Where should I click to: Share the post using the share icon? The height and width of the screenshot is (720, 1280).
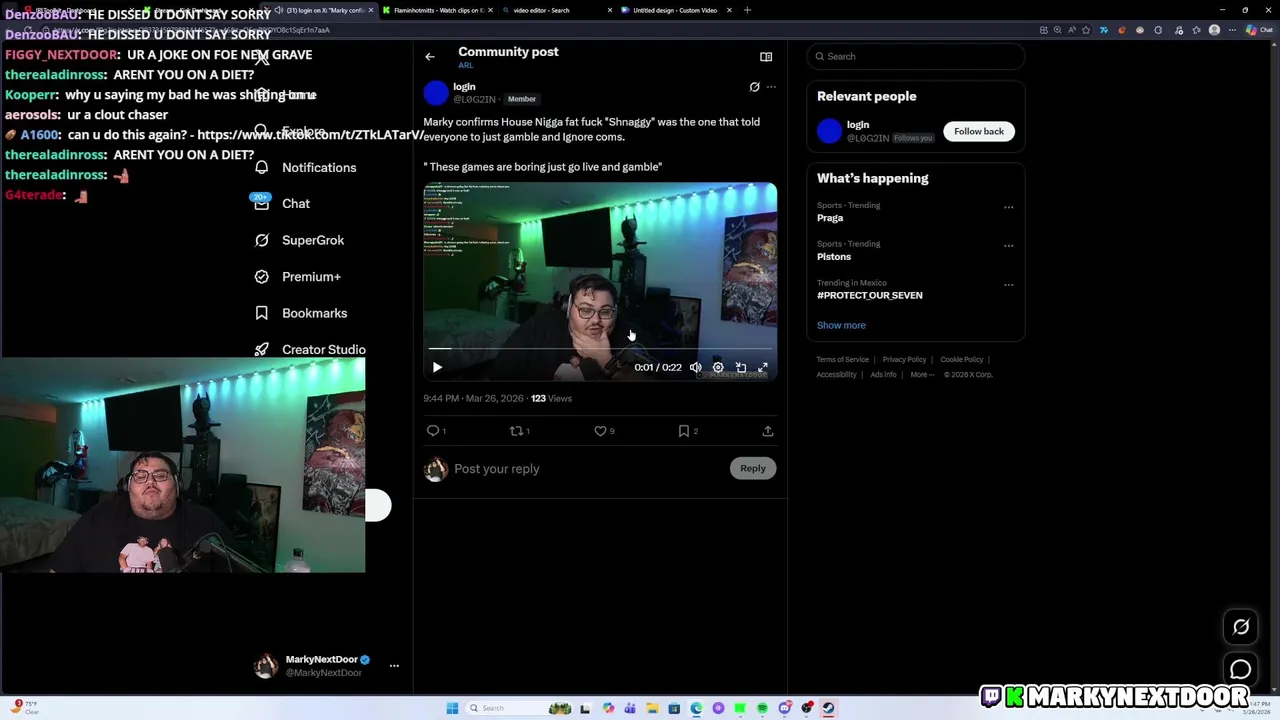(x=768, y=431)
